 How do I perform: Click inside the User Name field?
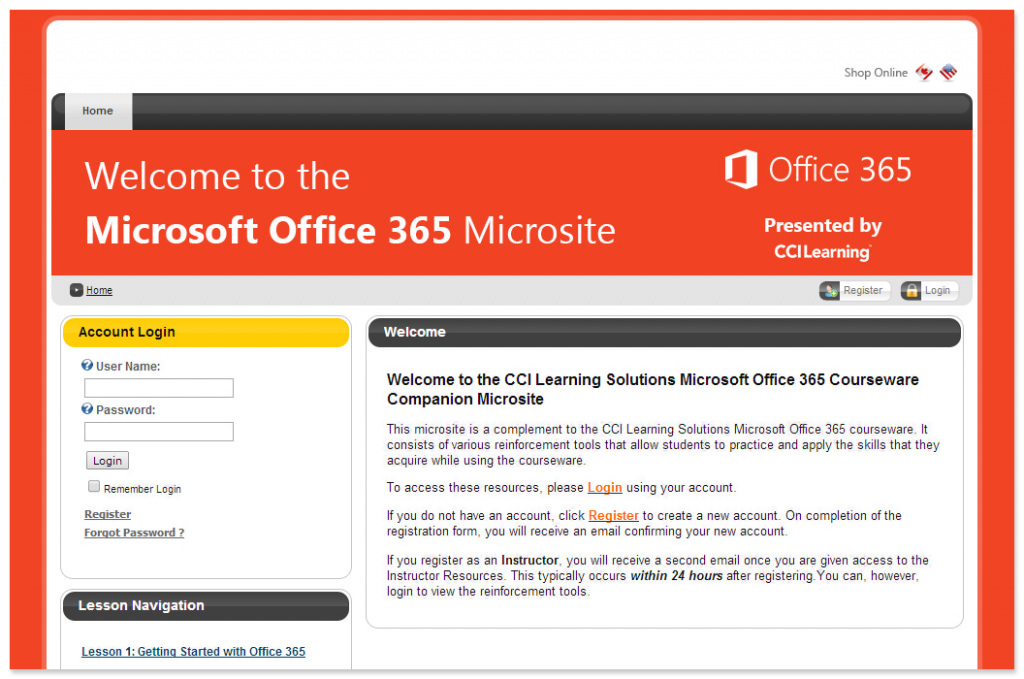point(158,387)
